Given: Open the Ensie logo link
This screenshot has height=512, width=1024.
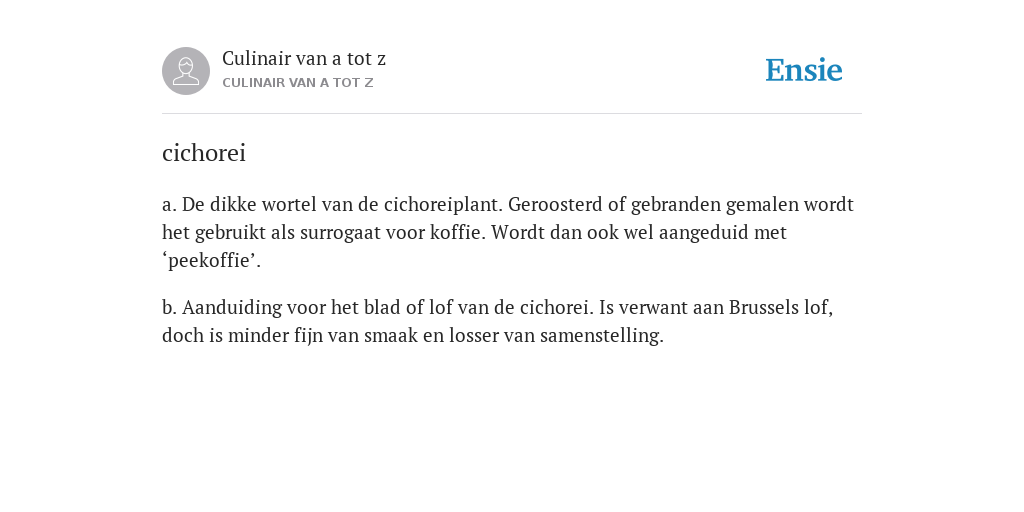Looking at the screenshot, I should 803,71.
